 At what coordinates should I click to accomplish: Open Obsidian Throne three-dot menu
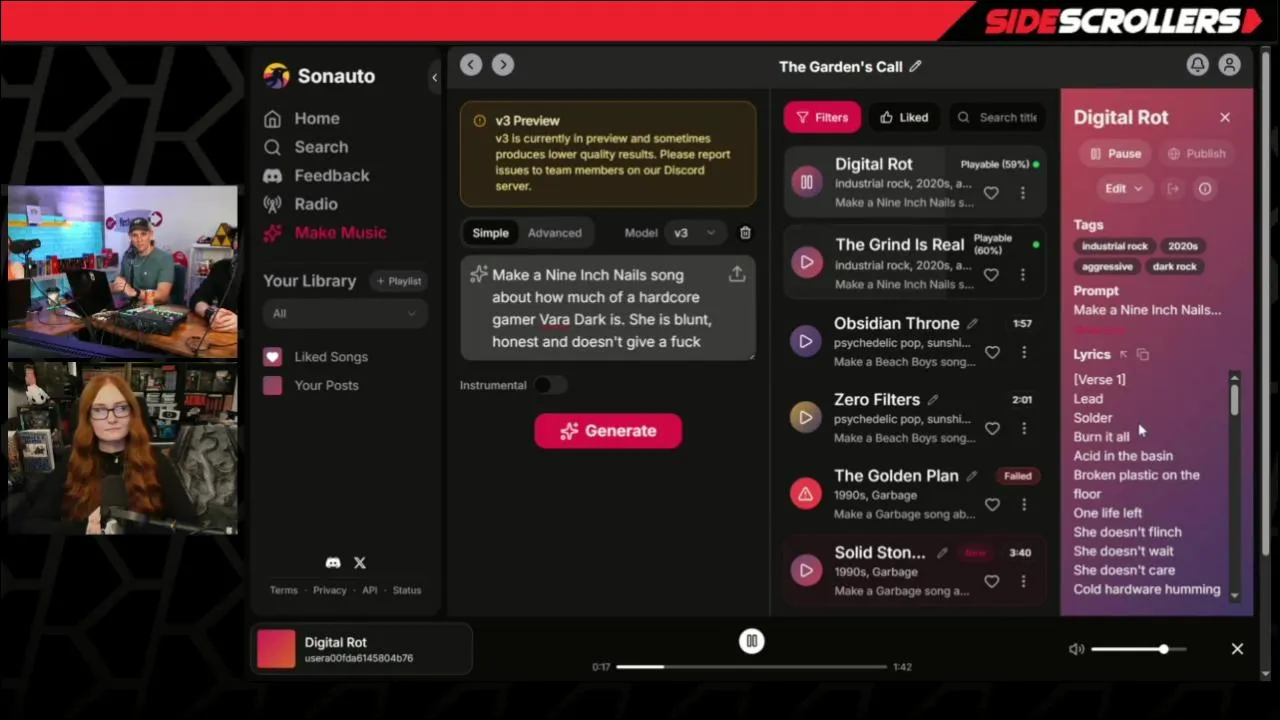point(1023,352)
